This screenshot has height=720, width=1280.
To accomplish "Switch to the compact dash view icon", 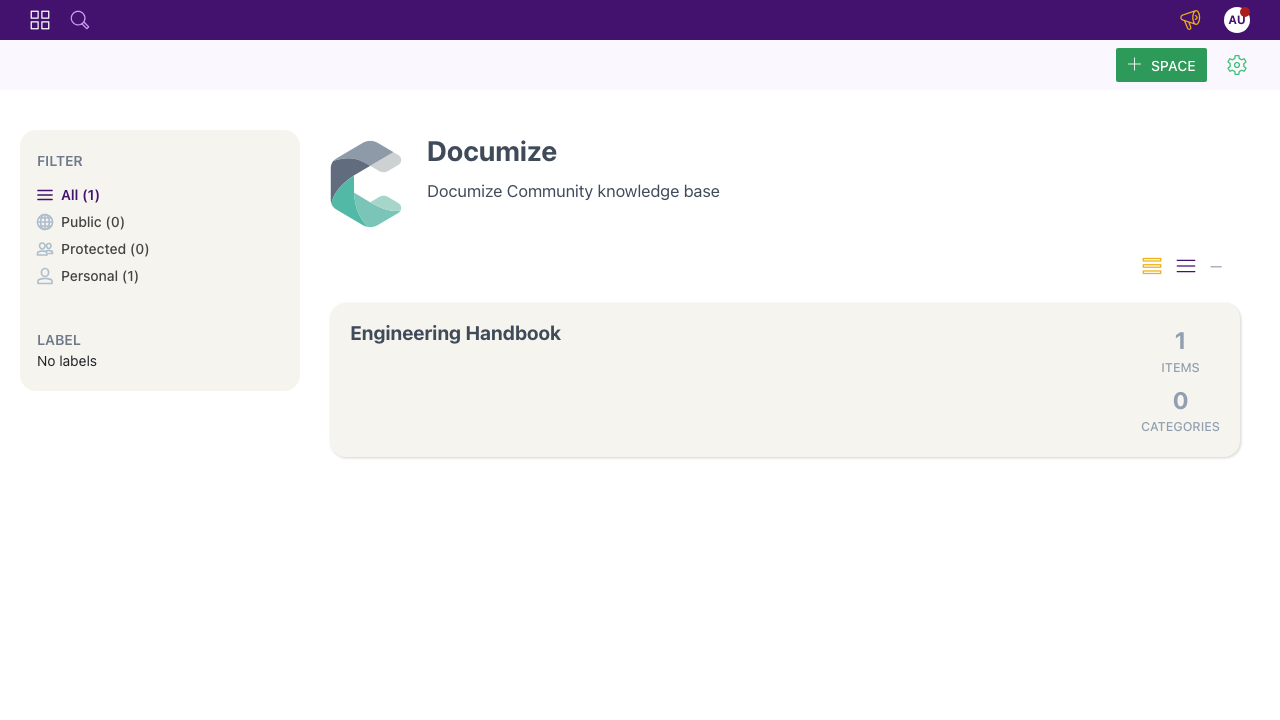I will [x=1216, y=266].
